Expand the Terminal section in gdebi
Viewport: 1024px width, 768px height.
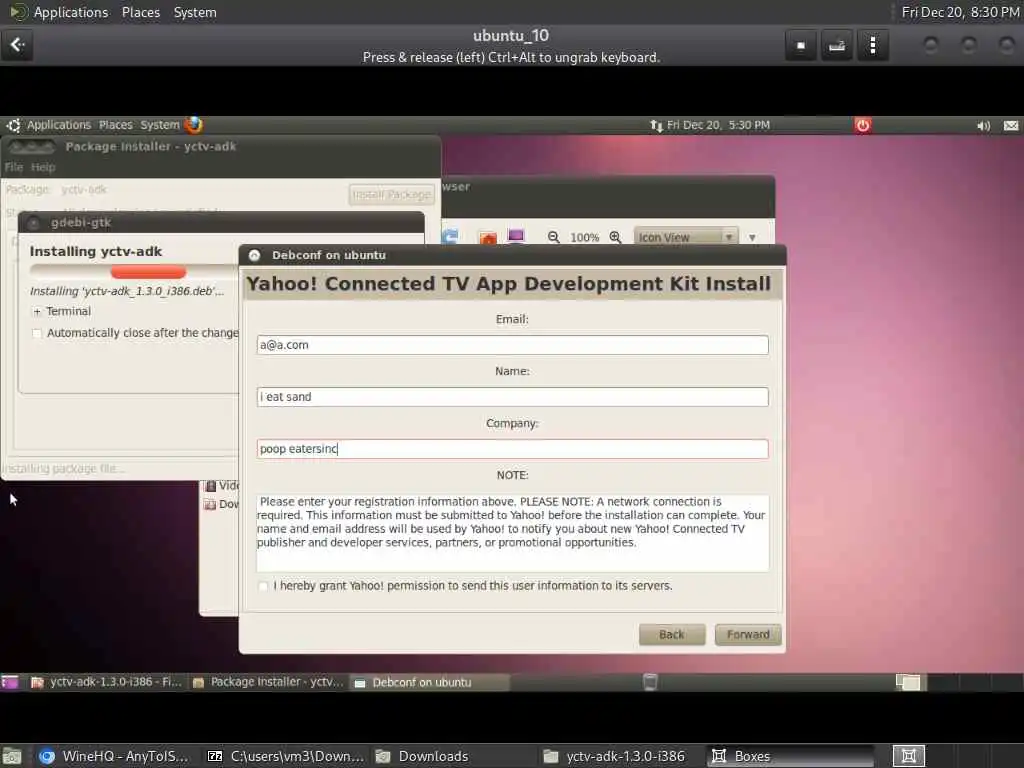coord(37,312)
